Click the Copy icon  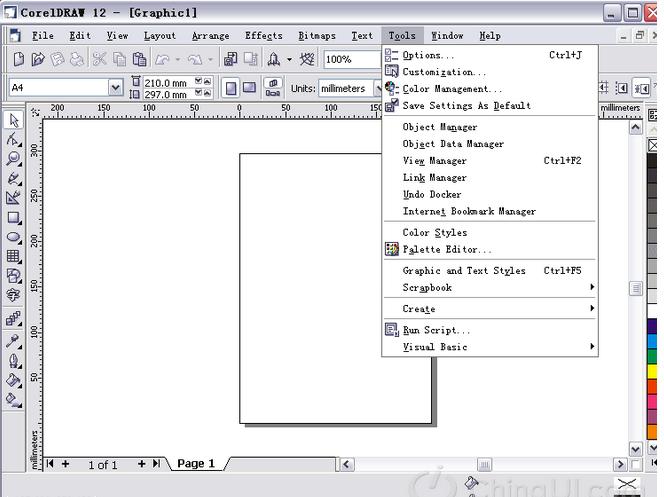[119, 59]
